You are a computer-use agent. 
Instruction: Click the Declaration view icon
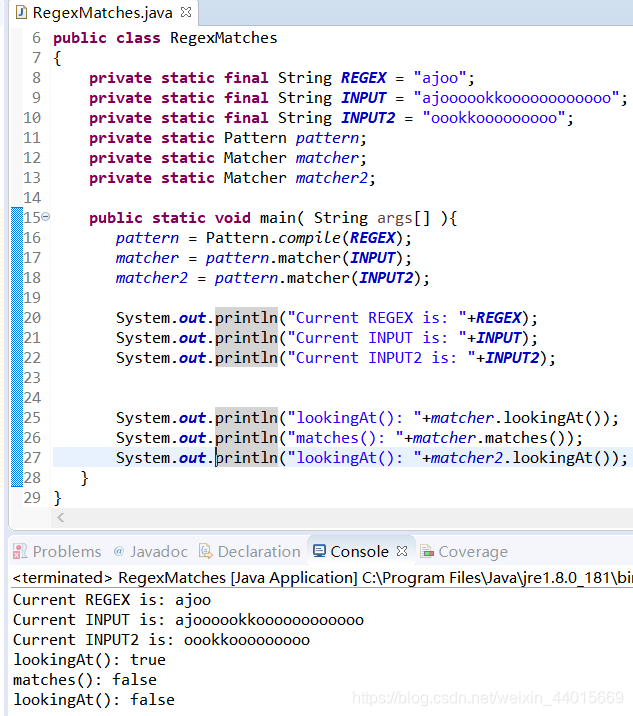click(x=206, y=552)
